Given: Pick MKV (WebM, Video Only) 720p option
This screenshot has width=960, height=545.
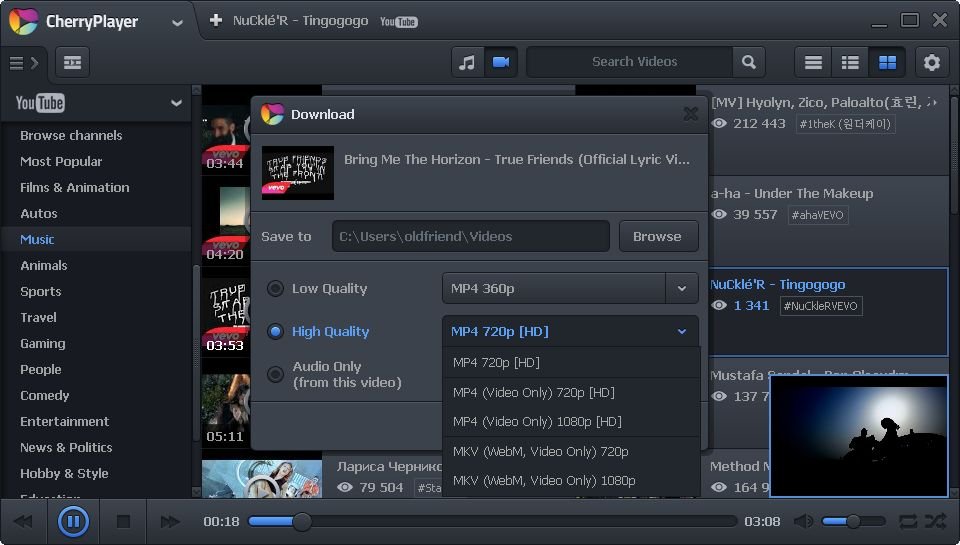Looking at the screenshot, I should click(540, 452).
